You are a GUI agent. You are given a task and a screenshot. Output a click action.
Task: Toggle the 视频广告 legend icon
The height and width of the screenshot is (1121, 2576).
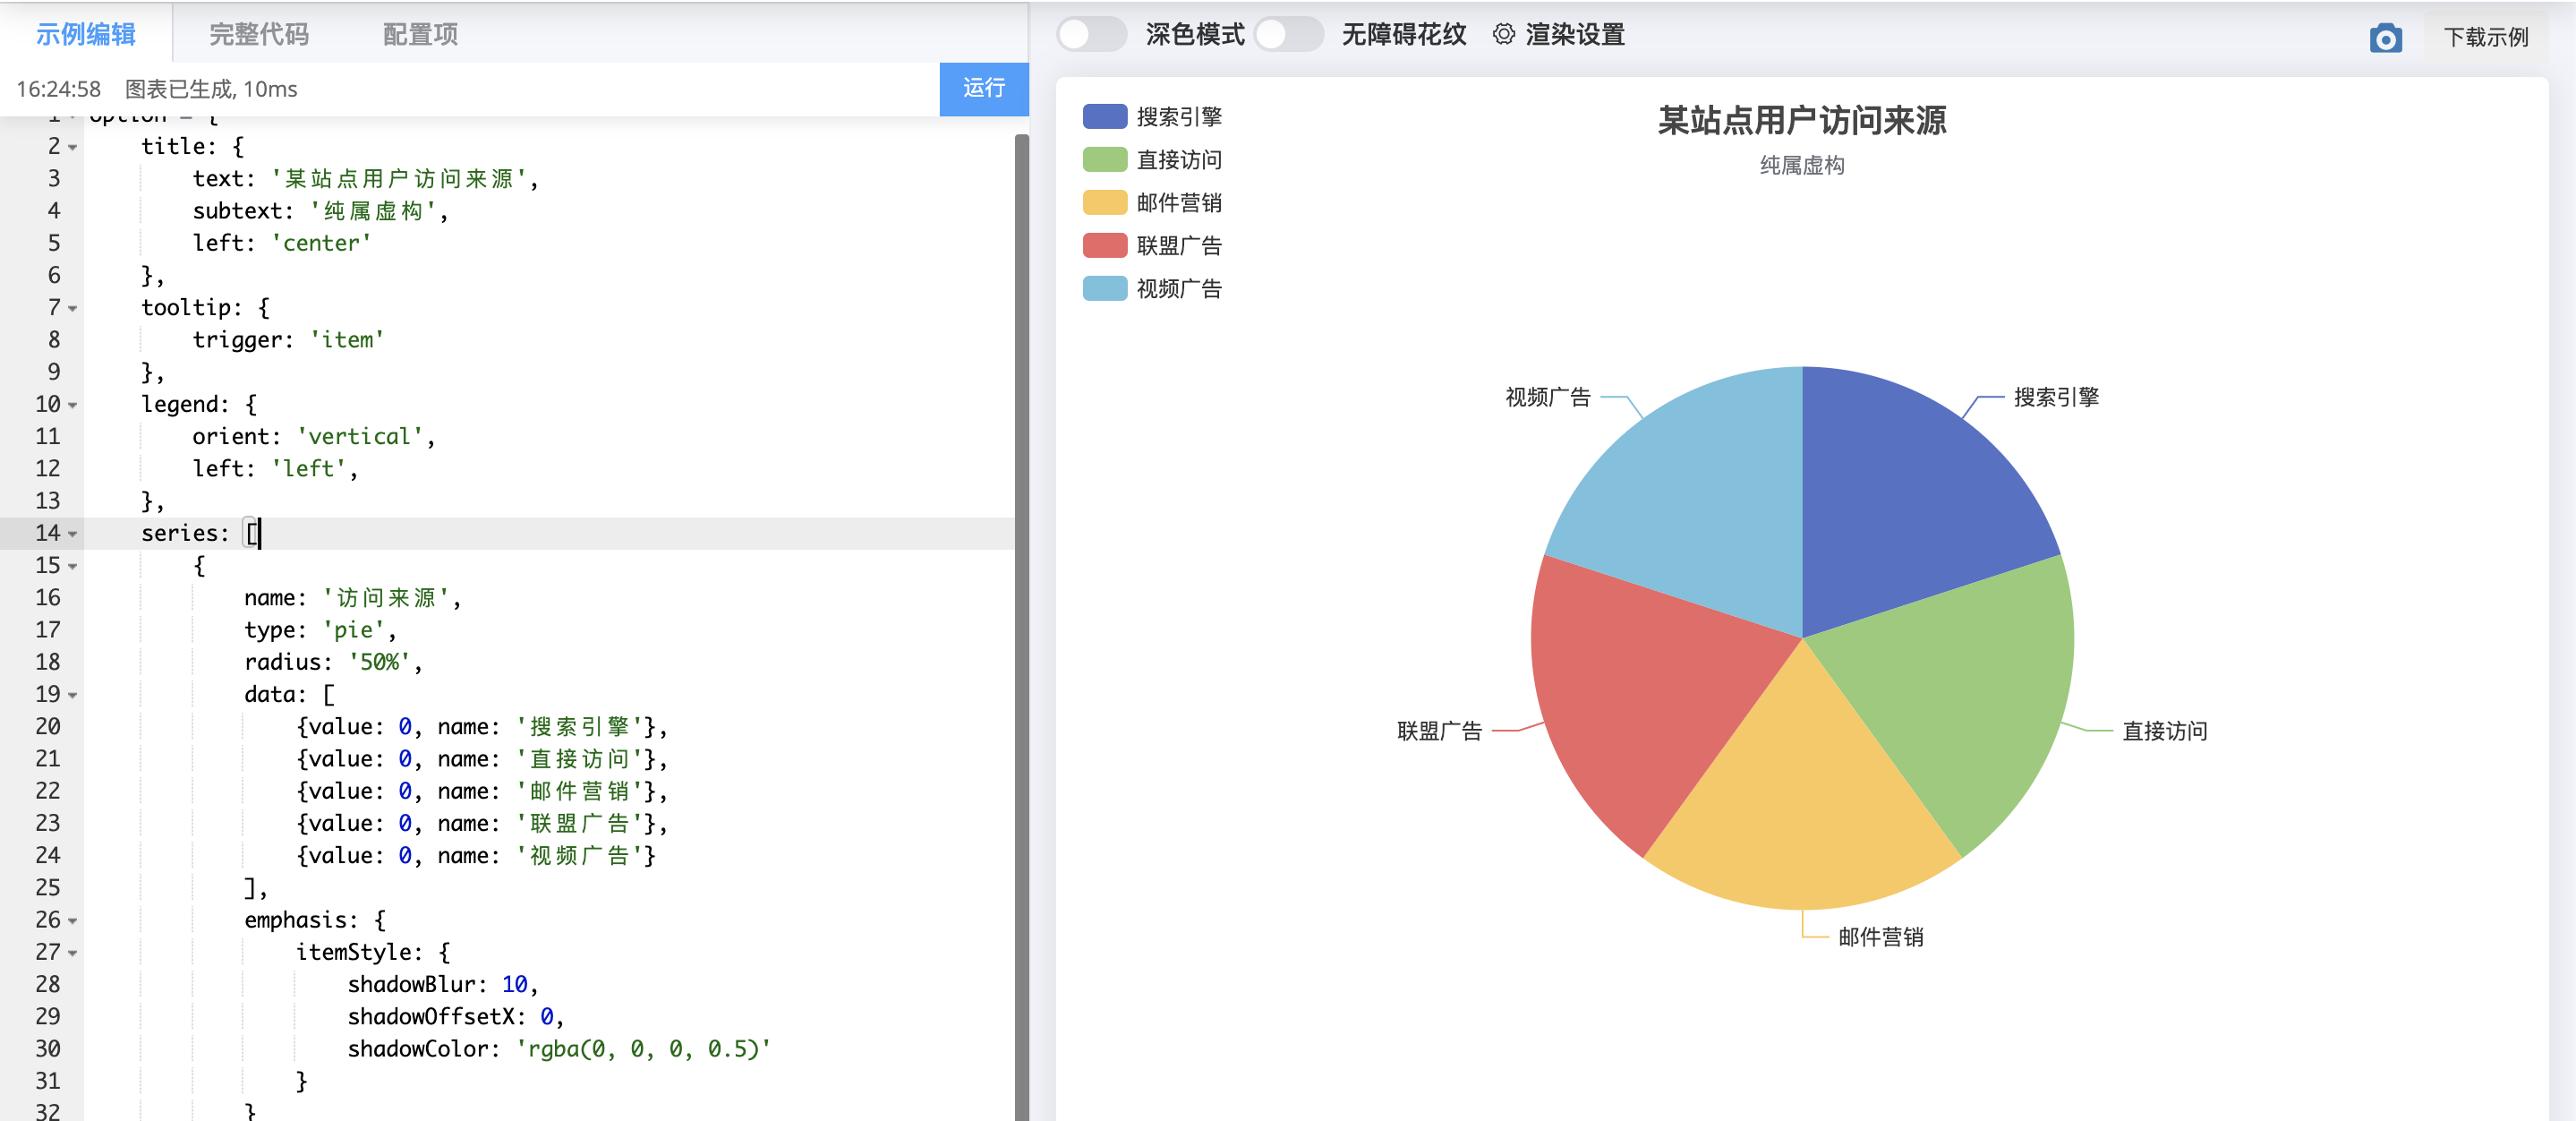(1104, 288)
